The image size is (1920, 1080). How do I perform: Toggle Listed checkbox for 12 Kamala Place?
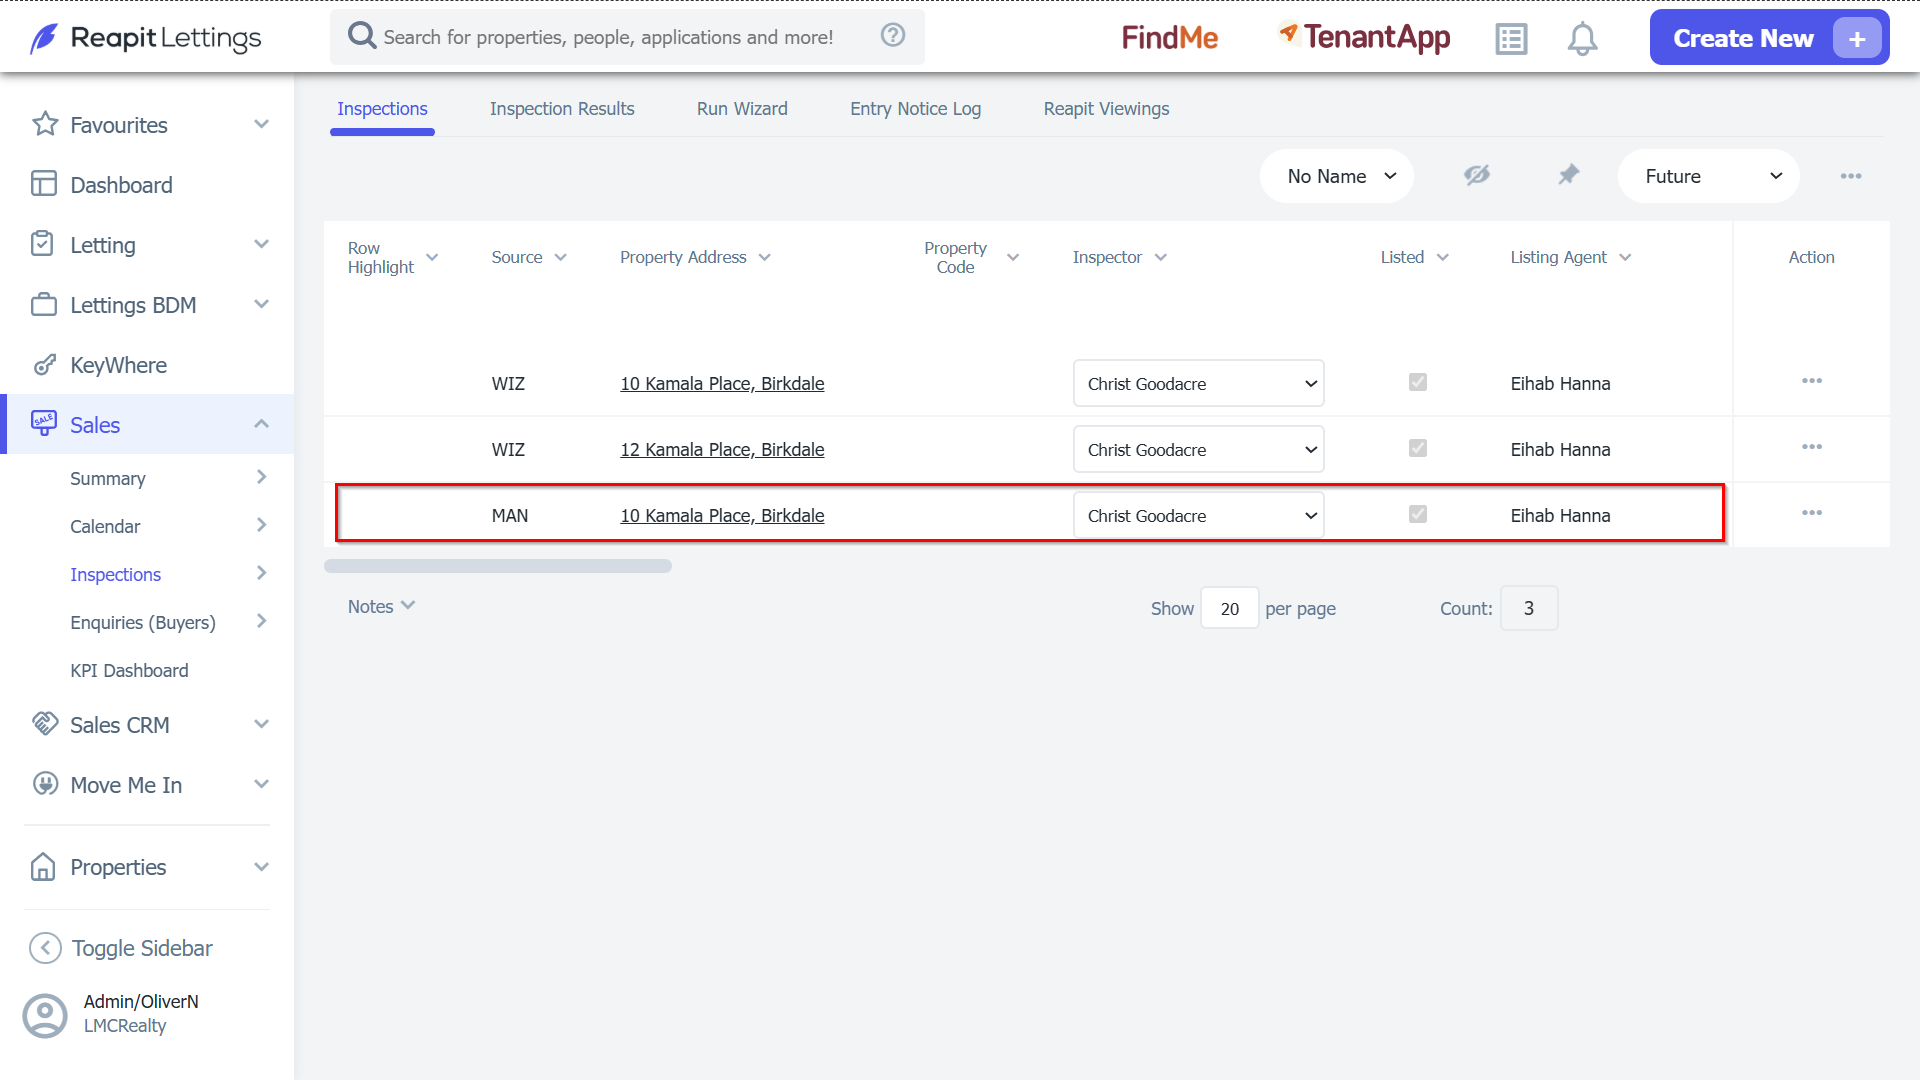[1418, 448]
